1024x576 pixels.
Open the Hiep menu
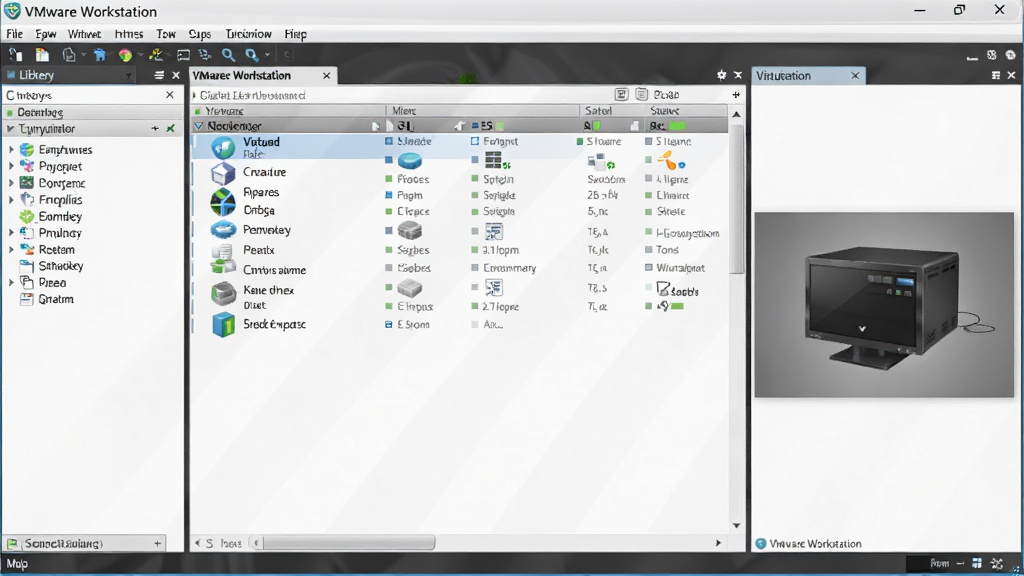(295, 34)
